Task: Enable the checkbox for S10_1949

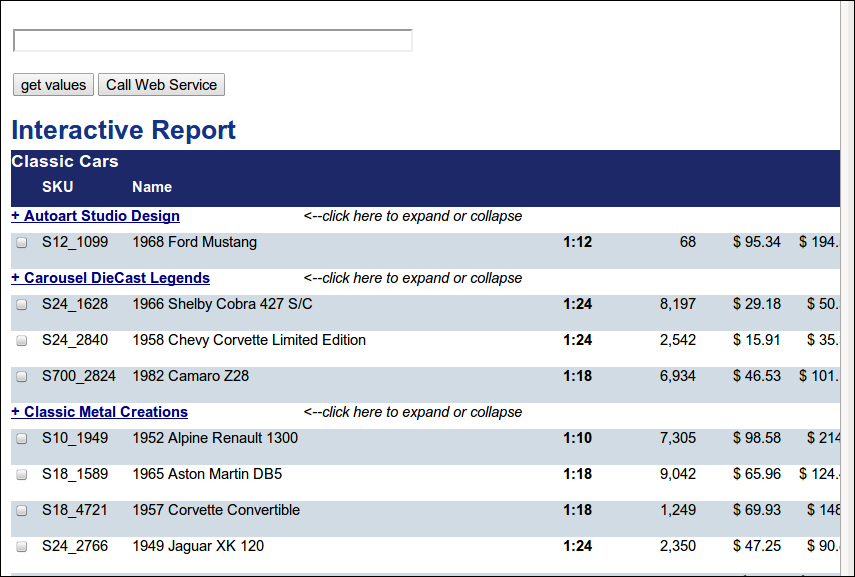Action: pyautogui.click(x=22, y=439)
